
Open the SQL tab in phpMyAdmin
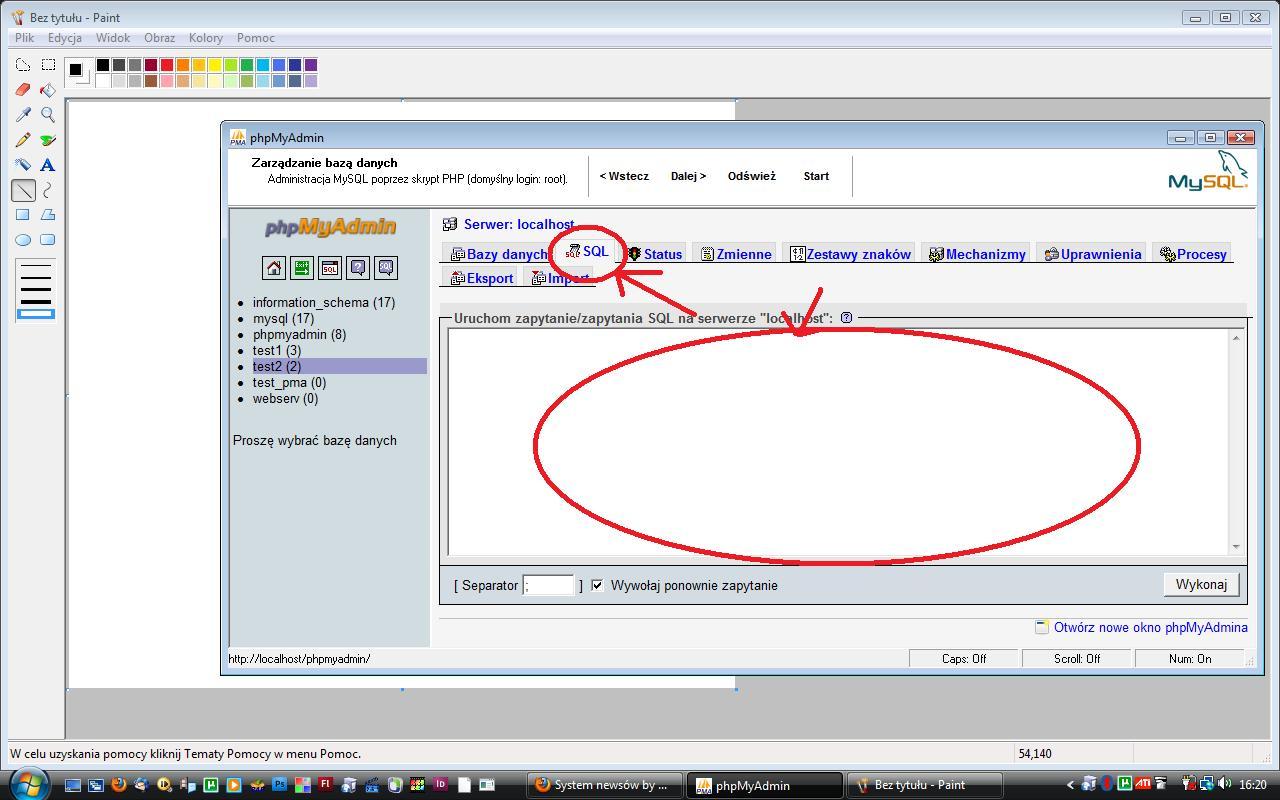pyautogui.click(x=588, y=252)
